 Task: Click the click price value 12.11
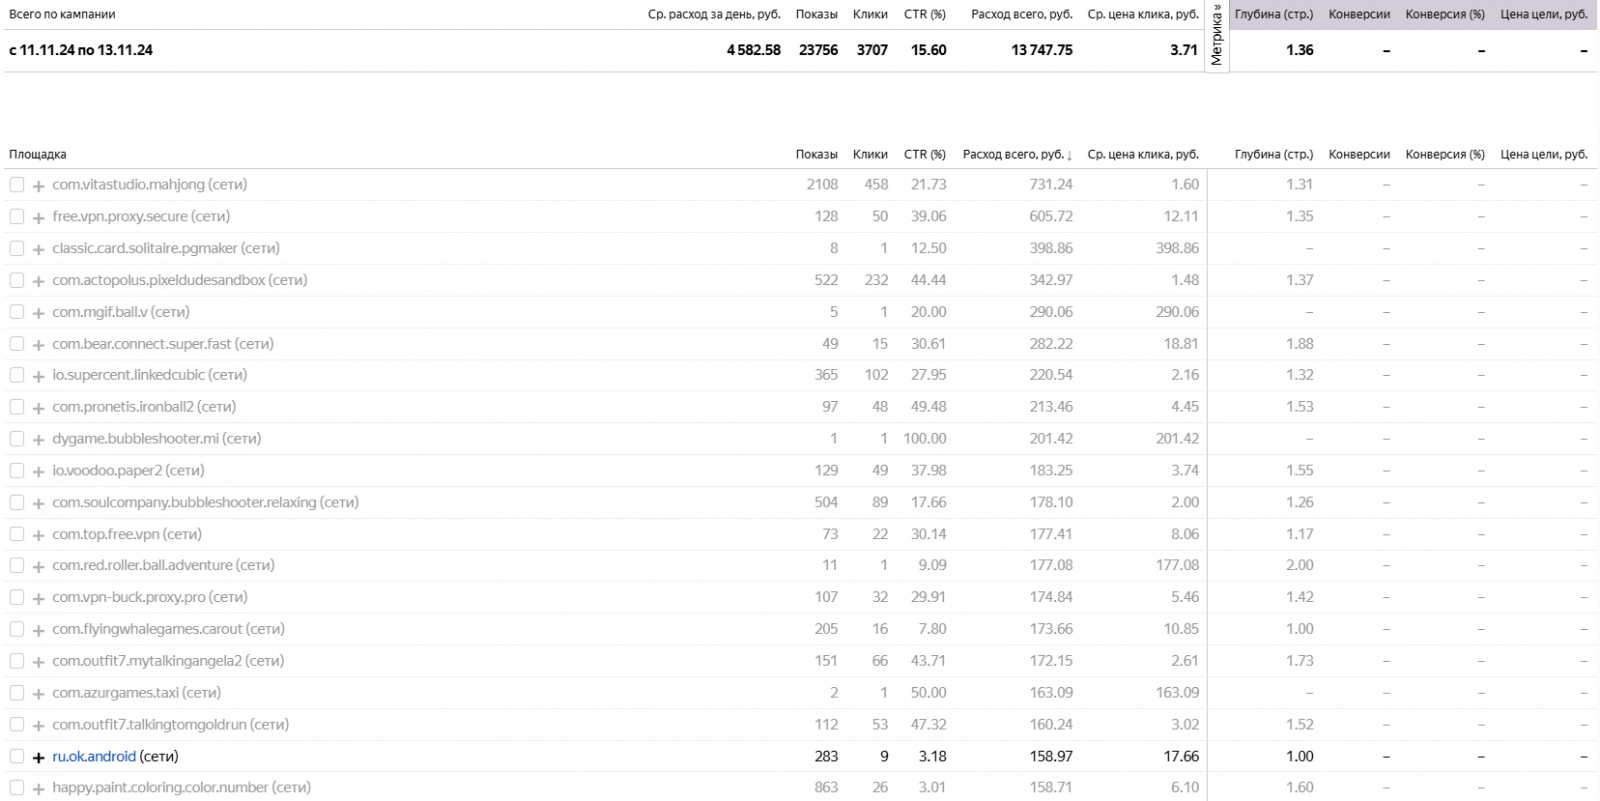[x=1181, y=216]
